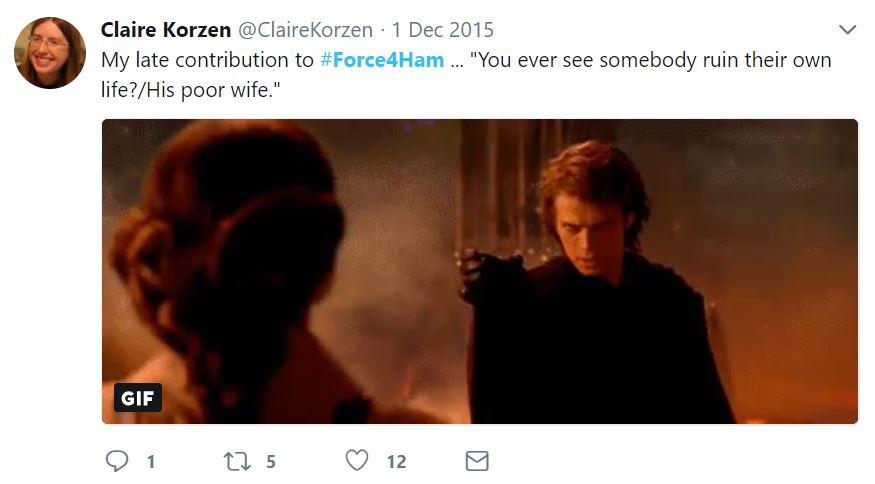Viewport: 875px width, 484px height.
Task: Like the tweet with the heart icon
Action: (x=357, y=461)
